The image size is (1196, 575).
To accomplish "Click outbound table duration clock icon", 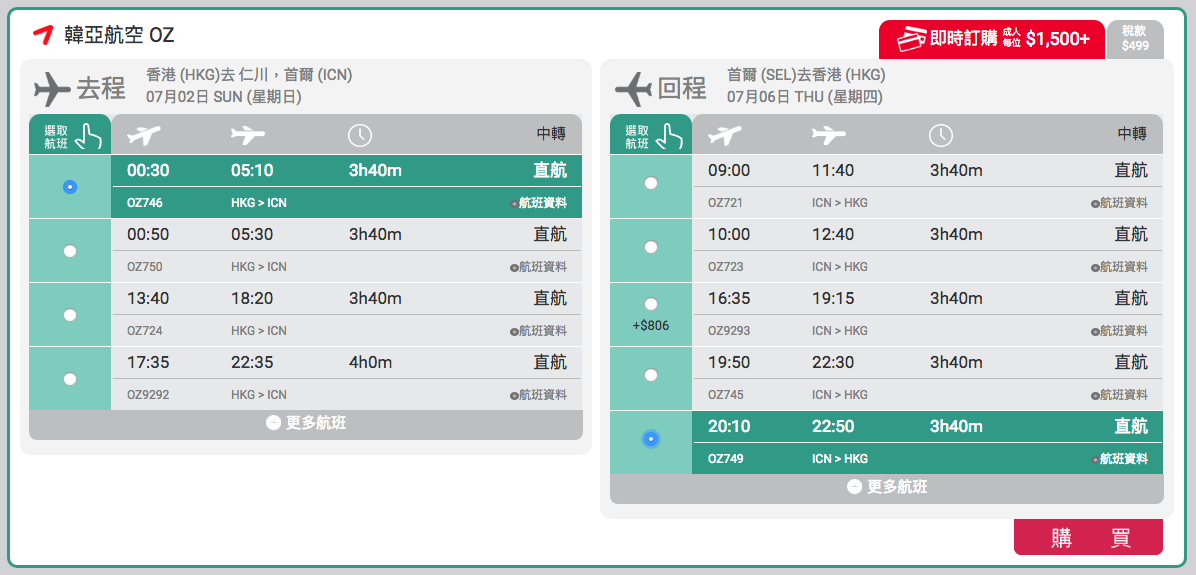I will (359, 136).
